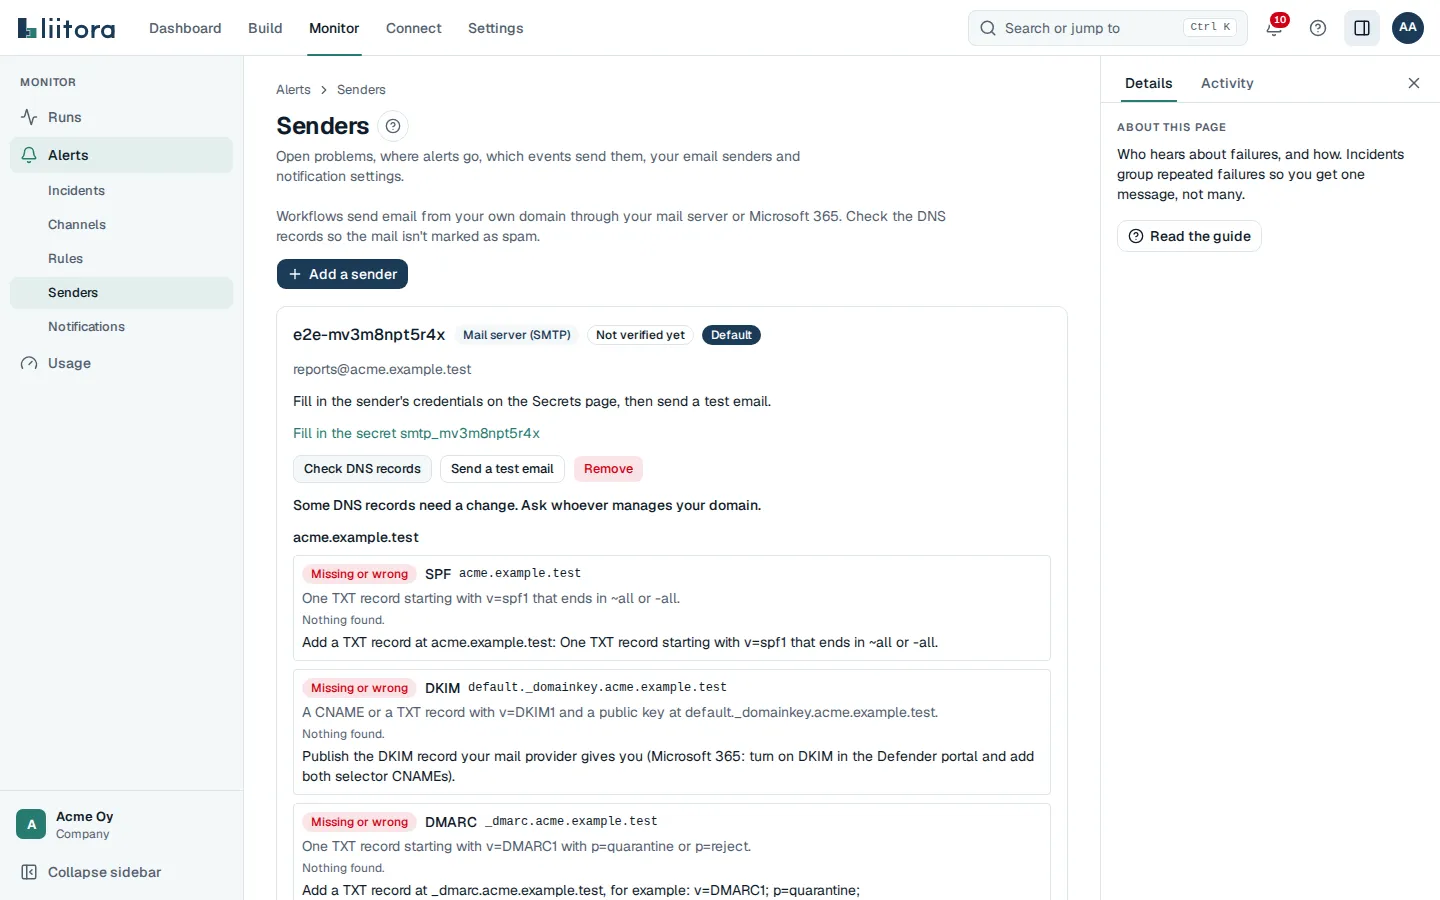Close the Details panel
The width and height of the screenshot is (1440, 900).
pos(1414,83)
